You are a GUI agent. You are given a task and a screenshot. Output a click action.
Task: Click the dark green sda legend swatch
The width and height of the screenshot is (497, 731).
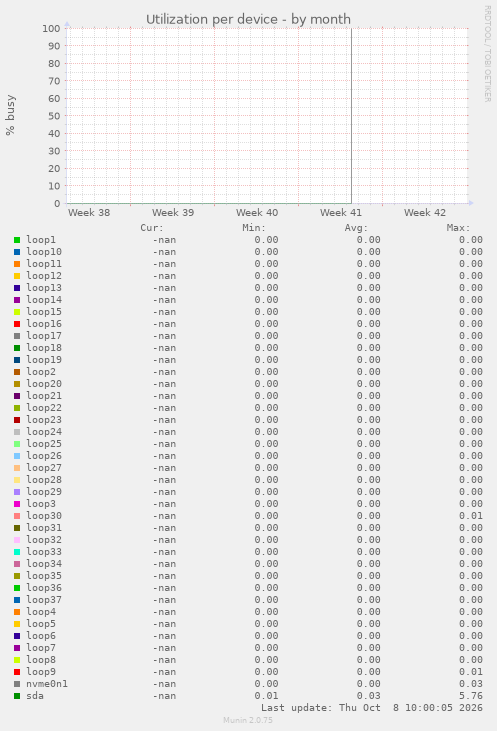tap(17, 696)
